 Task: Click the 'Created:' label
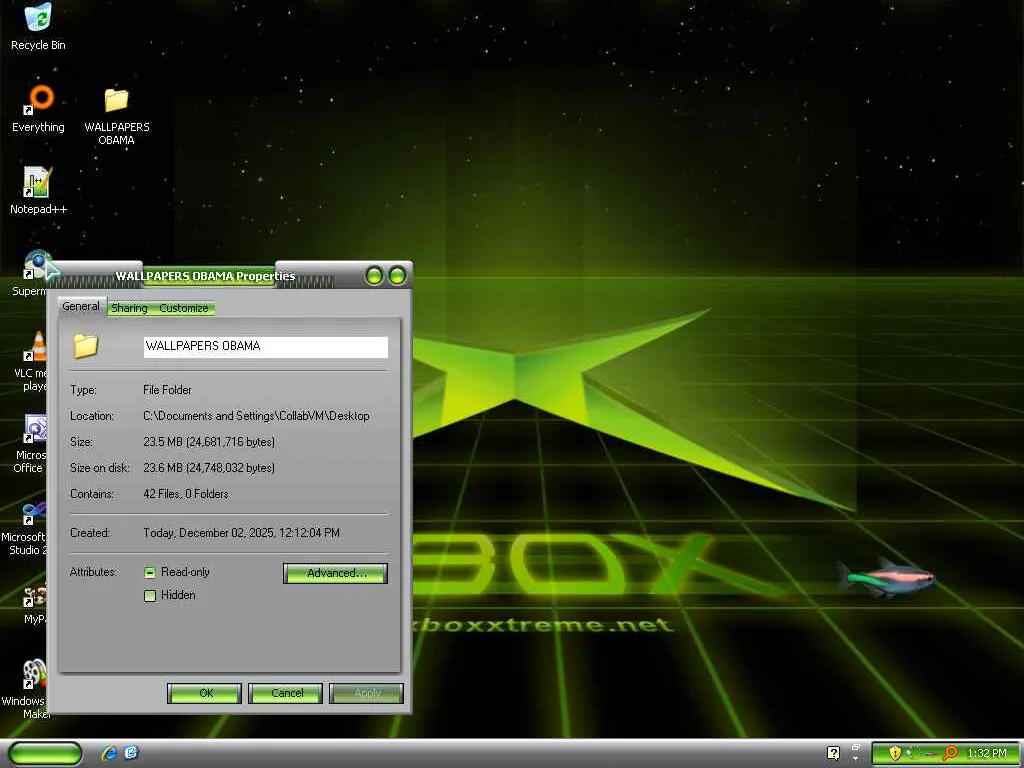[x=89, y=534]
